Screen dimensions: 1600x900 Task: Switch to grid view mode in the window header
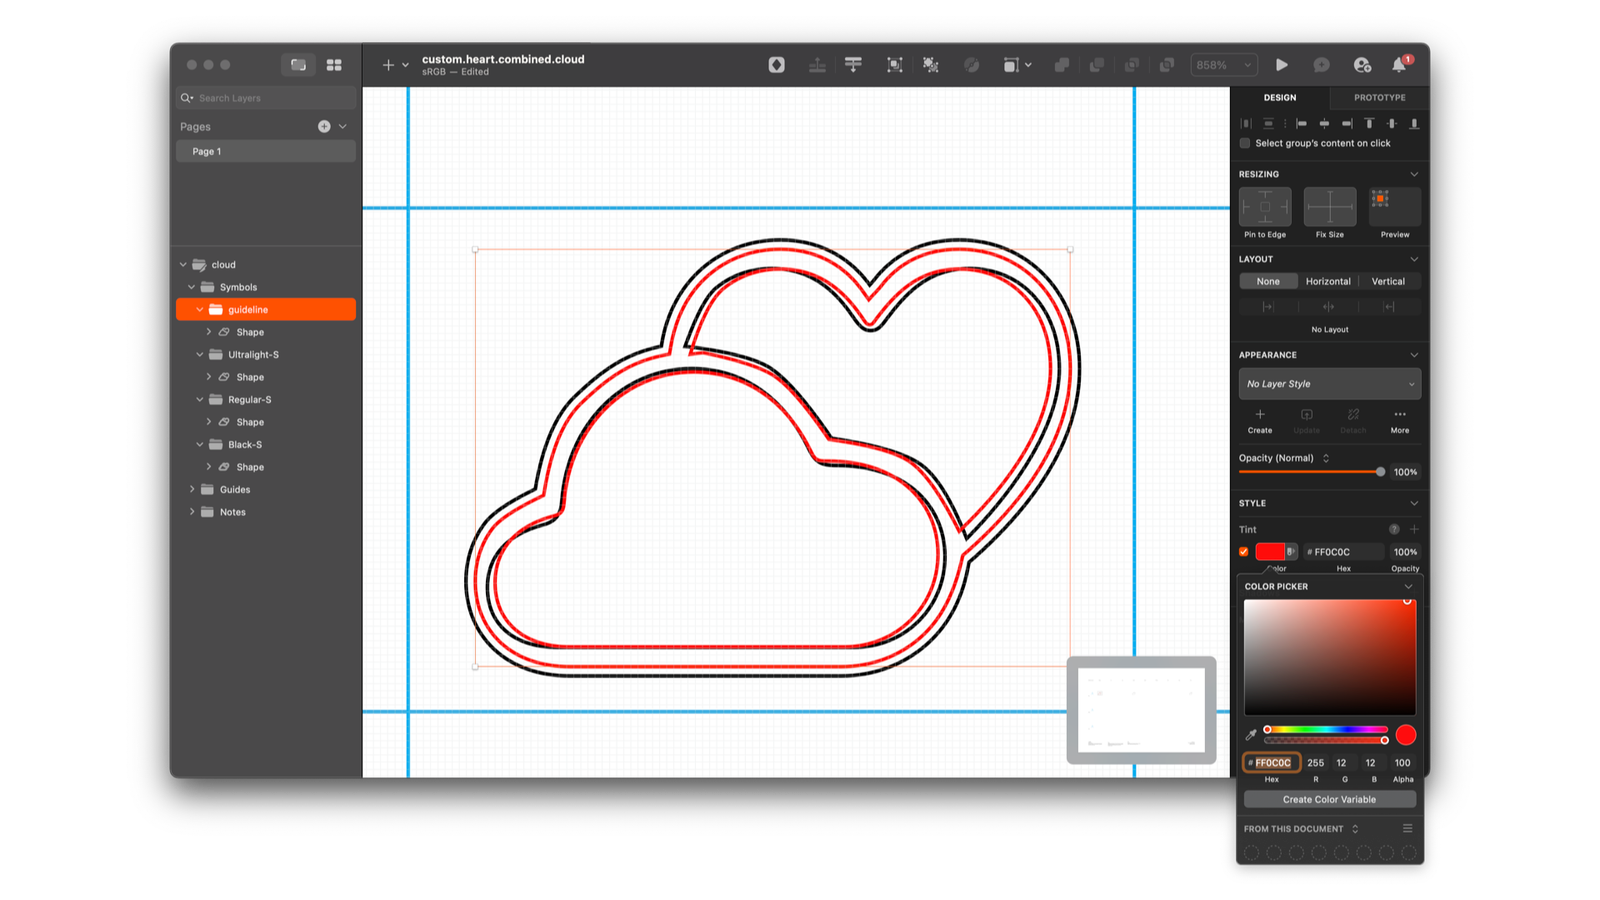[334, 64]
